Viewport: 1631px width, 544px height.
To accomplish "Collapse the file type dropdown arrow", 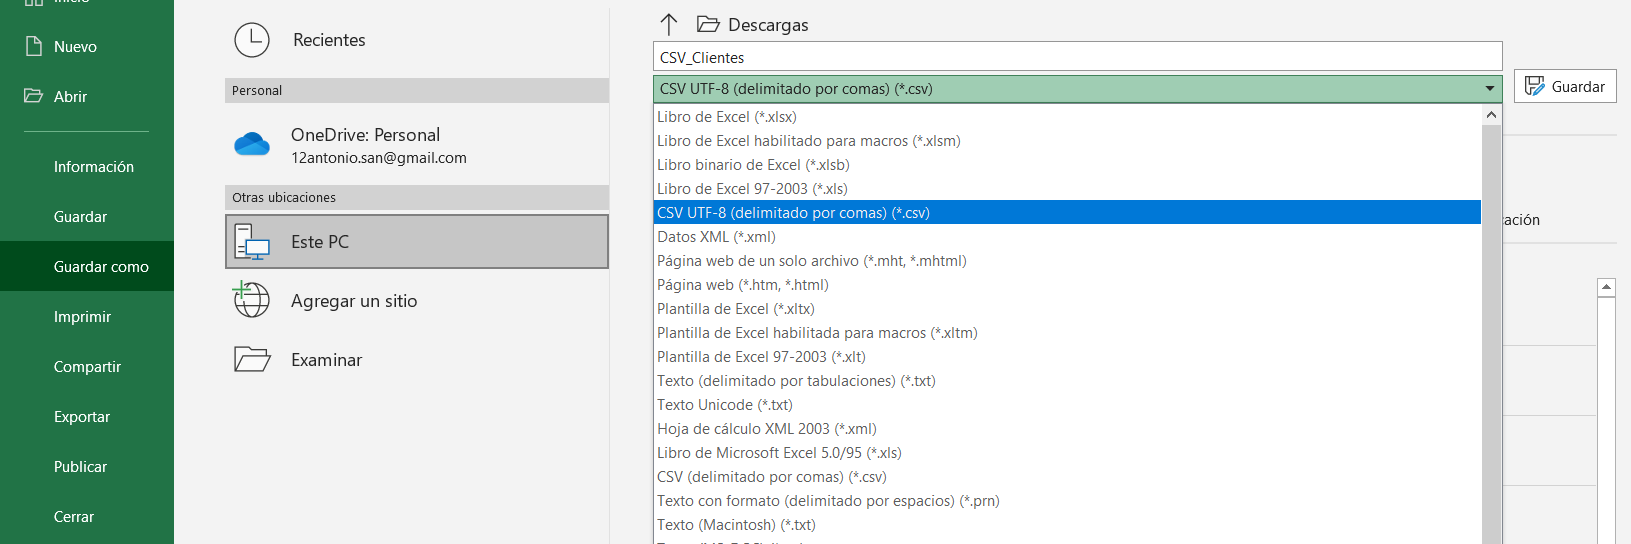I will tap(1490, 89).
